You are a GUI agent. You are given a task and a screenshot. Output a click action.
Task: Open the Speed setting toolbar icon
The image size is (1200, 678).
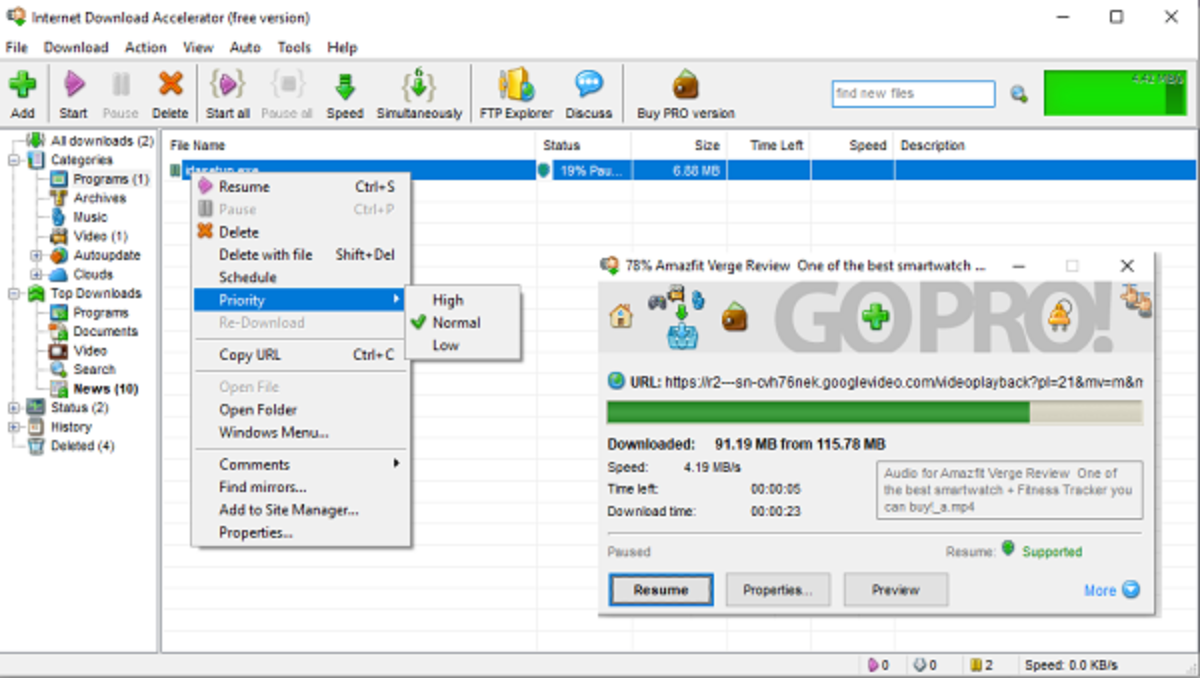coord(345,85)
